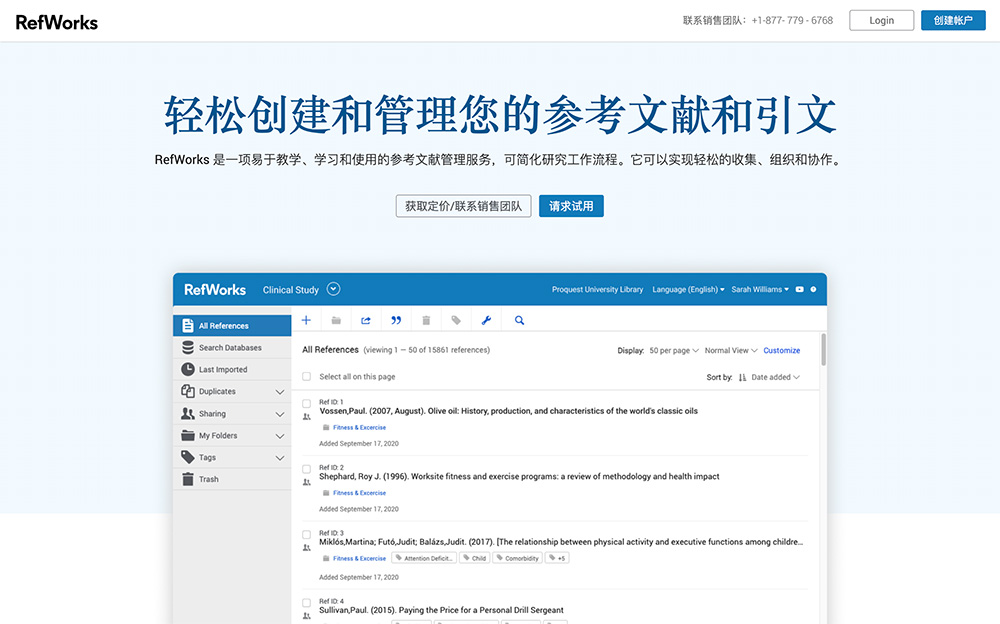Expand the My Folders chevron

click(x=279, y=436)
